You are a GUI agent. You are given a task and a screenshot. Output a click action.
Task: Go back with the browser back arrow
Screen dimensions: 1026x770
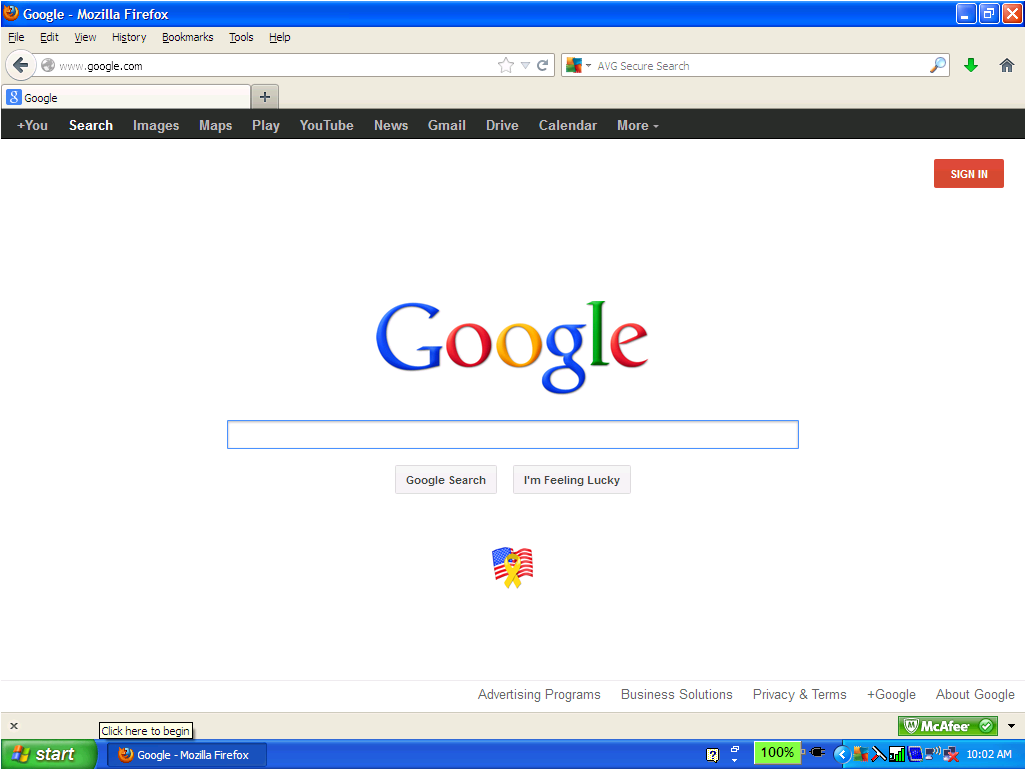click(x=20, y=65)
